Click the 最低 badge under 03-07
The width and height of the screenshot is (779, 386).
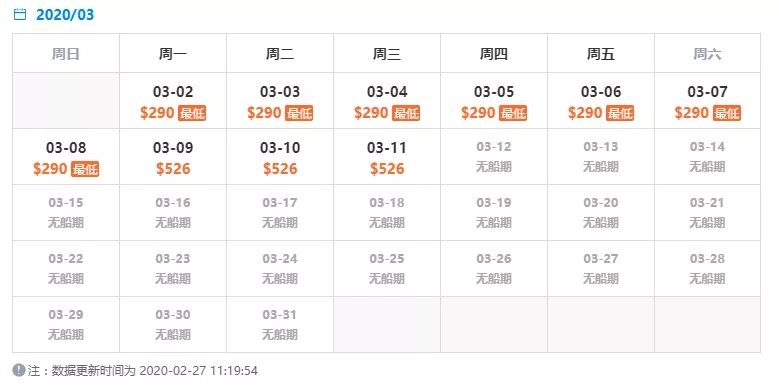727,113
